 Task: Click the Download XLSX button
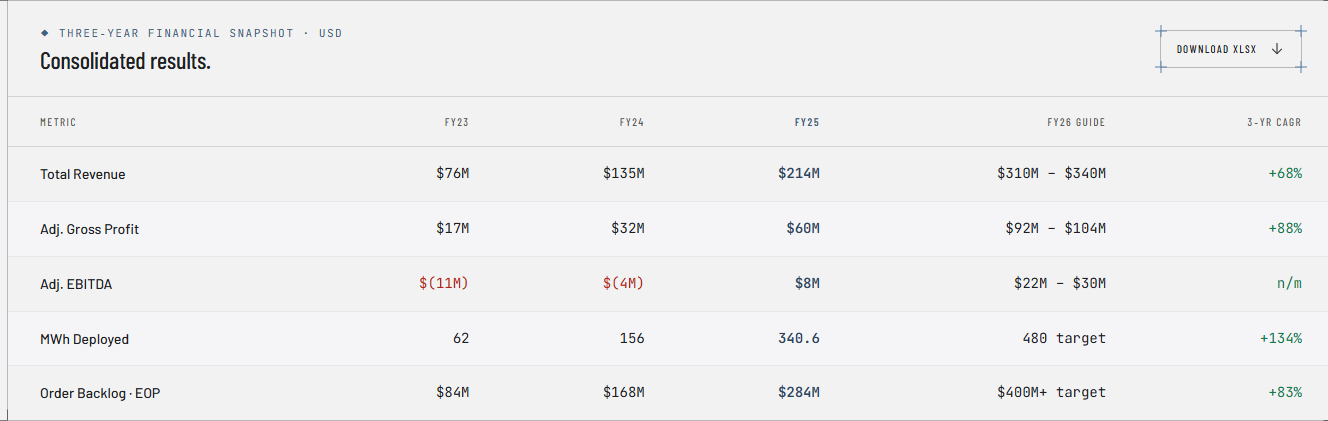pos(1230,49)
